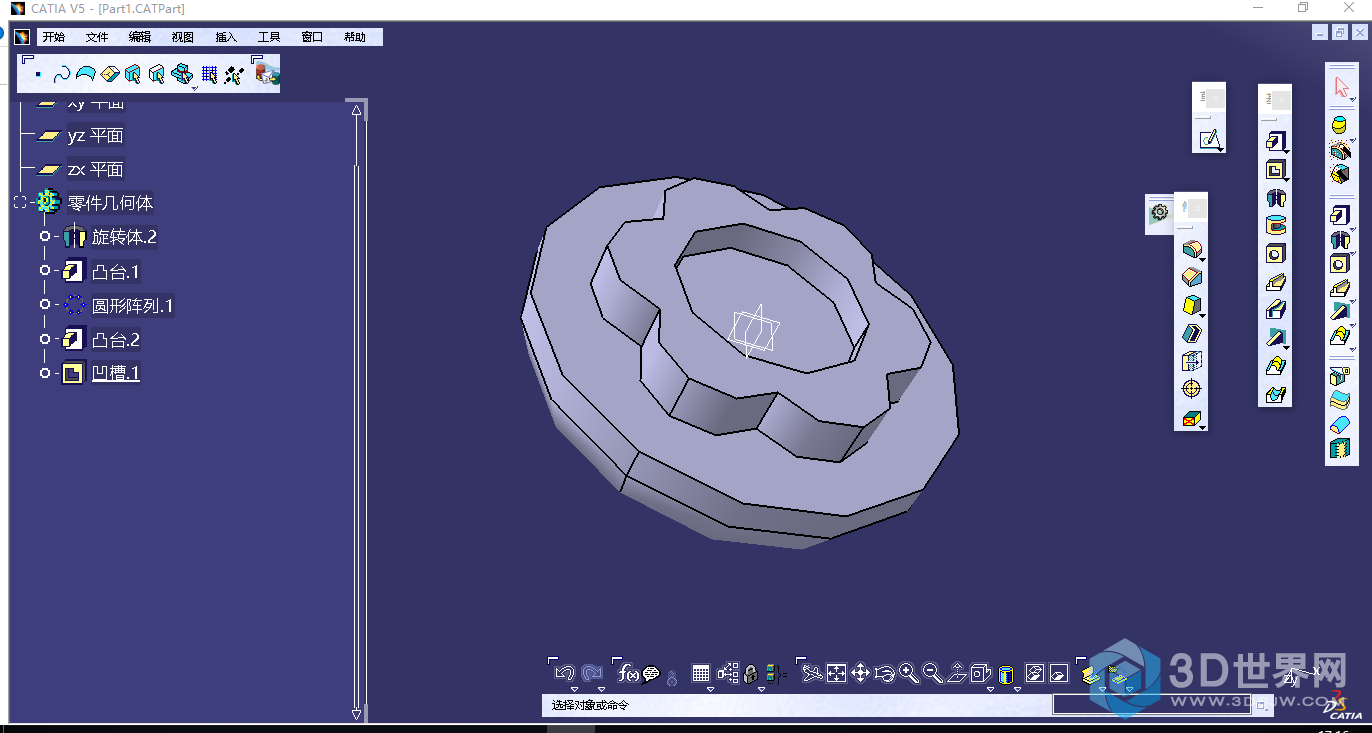
Task: Select the Slot tool
Action: 1275,310
